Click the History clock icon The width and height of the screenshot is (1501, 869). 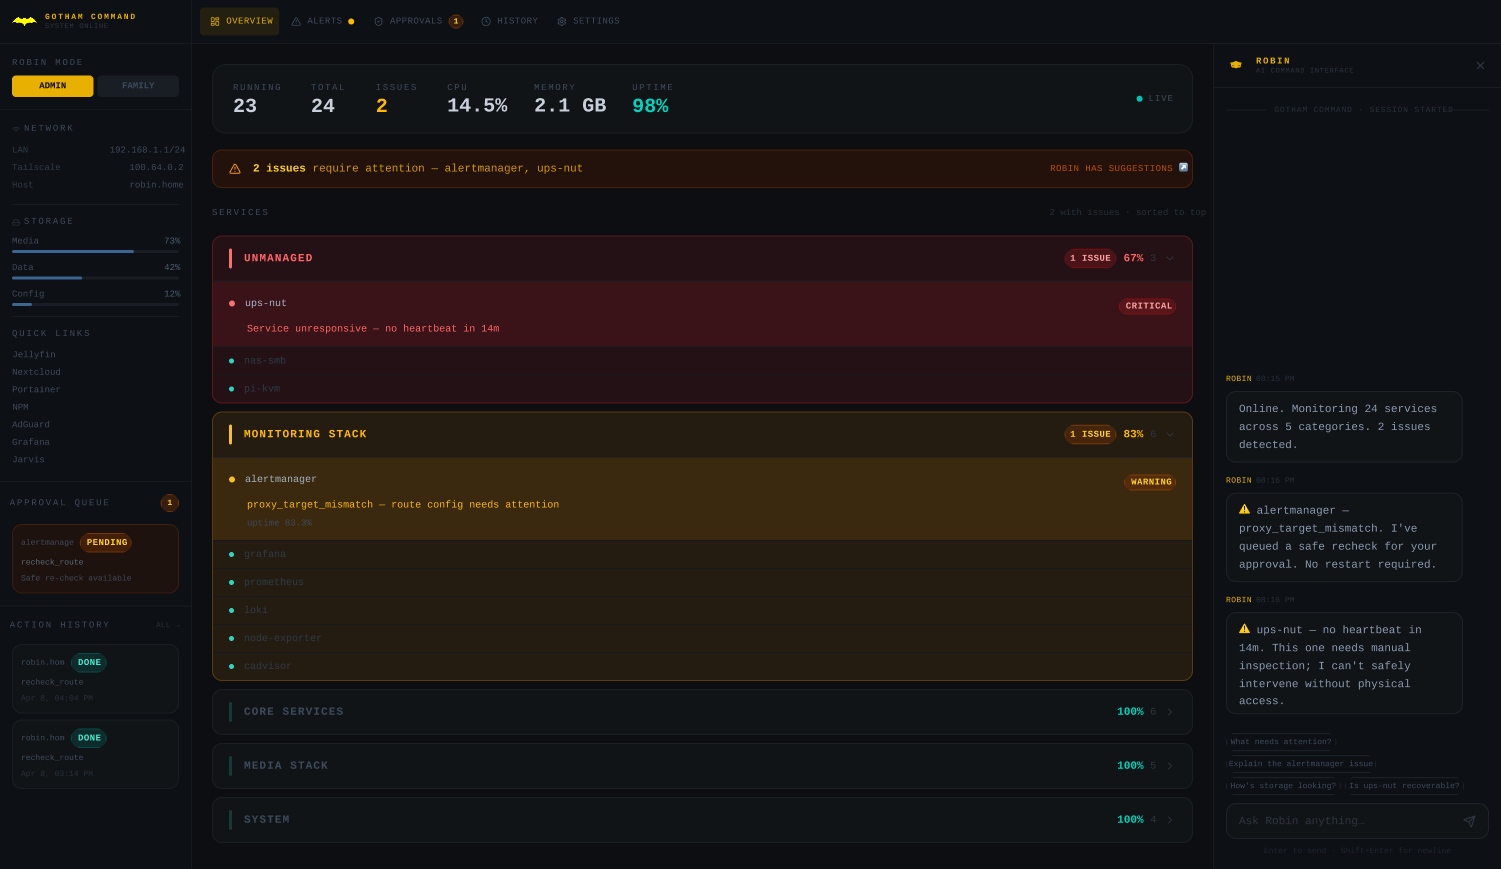pos(486,21)
